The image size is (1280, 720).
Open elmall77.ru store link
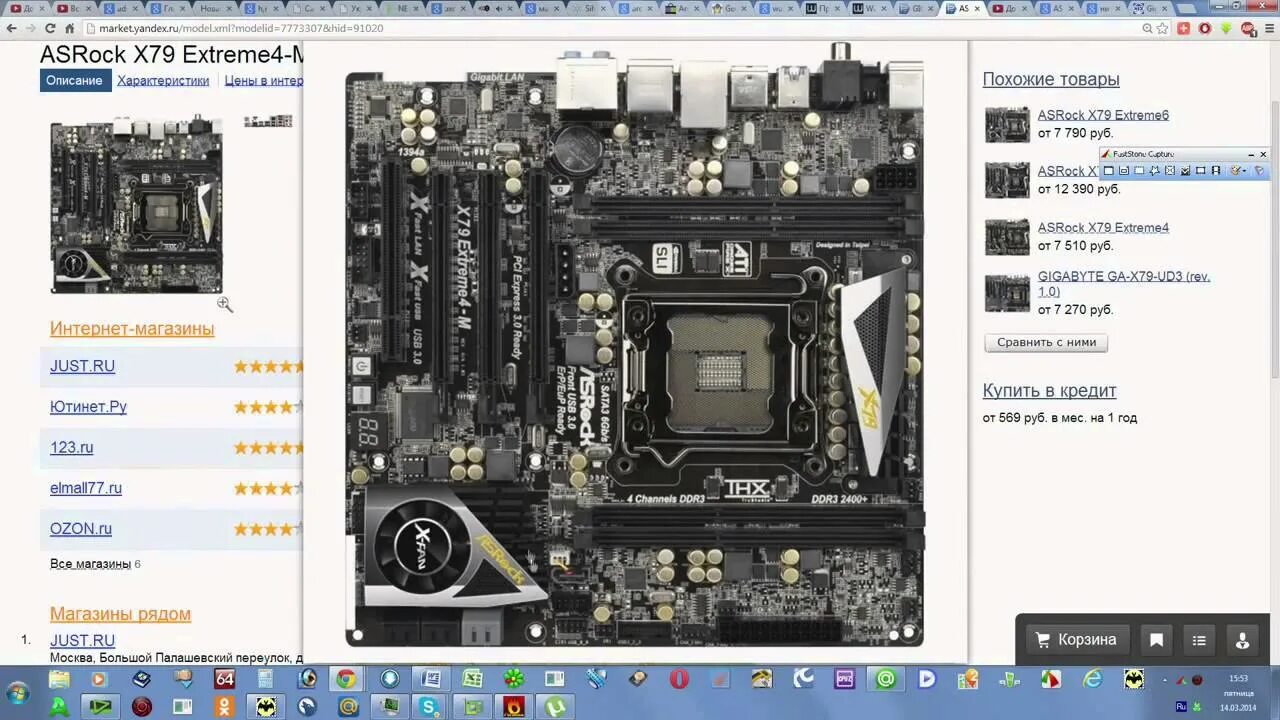pyautogui.click(x=86, y=488)
